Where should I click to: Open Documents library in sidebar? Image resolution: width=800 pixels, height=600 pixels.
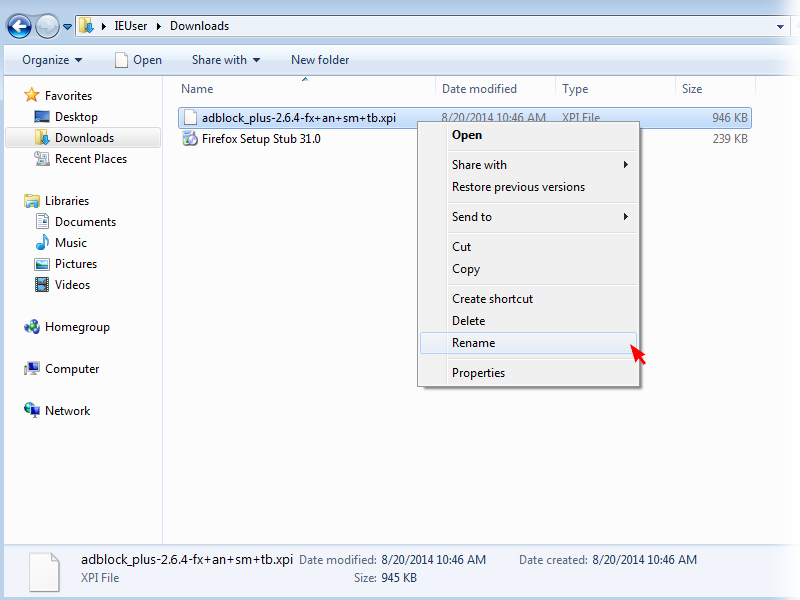[85, 222]
